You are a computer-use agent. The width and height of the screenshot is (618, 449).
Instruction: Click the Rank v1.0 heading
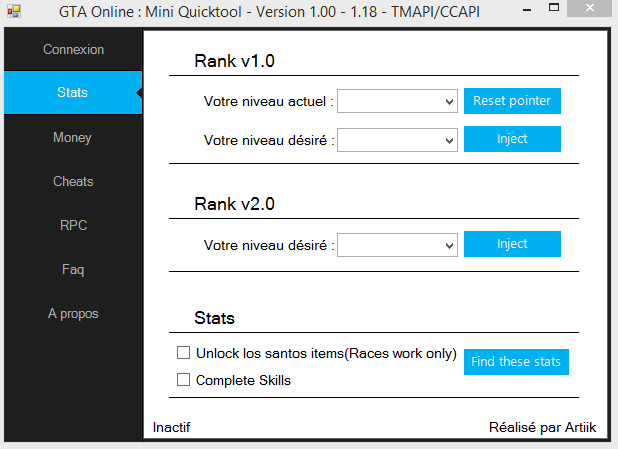pyautogui.click(x=235, y=61)
